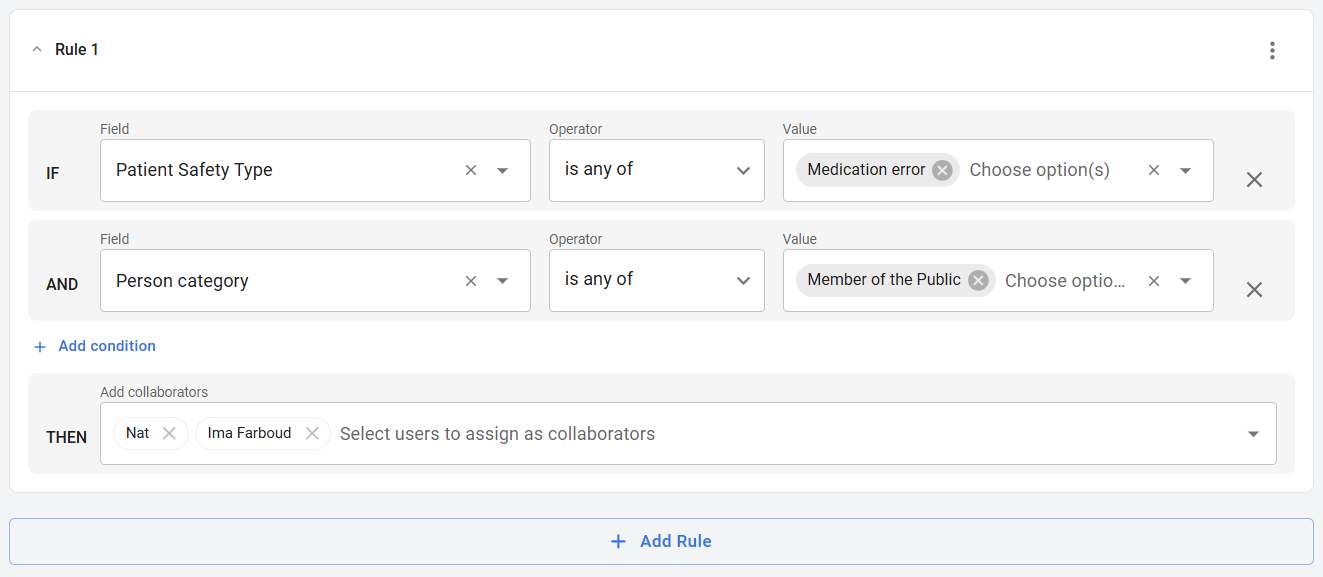Screen dimensions: 1323x577
Task: Open the operator dropdown in the AND row
Action: click(743, 281)
